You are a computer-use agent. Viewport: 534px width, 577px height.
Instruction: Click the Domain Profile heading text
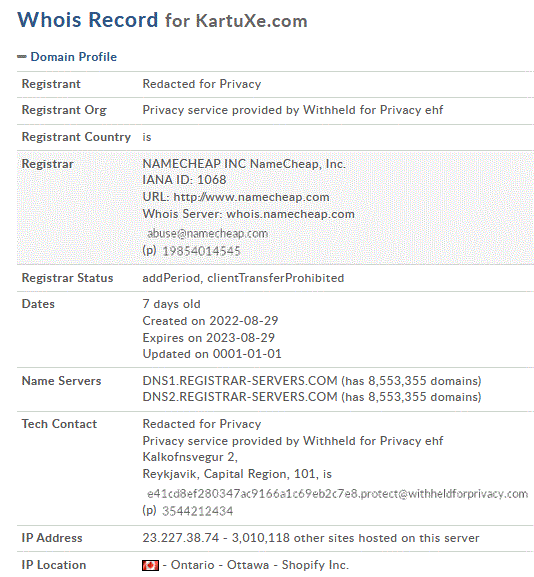click(x=74, y=57)
